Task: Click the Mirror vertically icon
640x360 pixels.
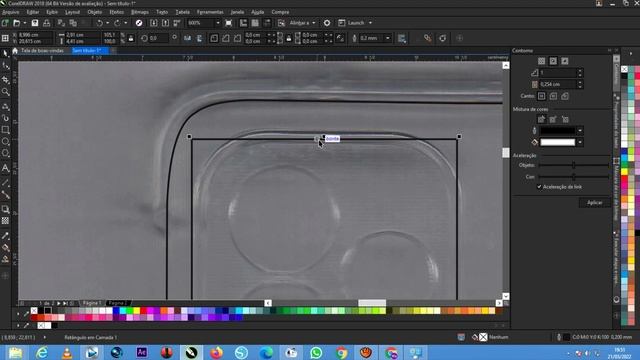Action: pyautogui.click(x=199, y=38)
